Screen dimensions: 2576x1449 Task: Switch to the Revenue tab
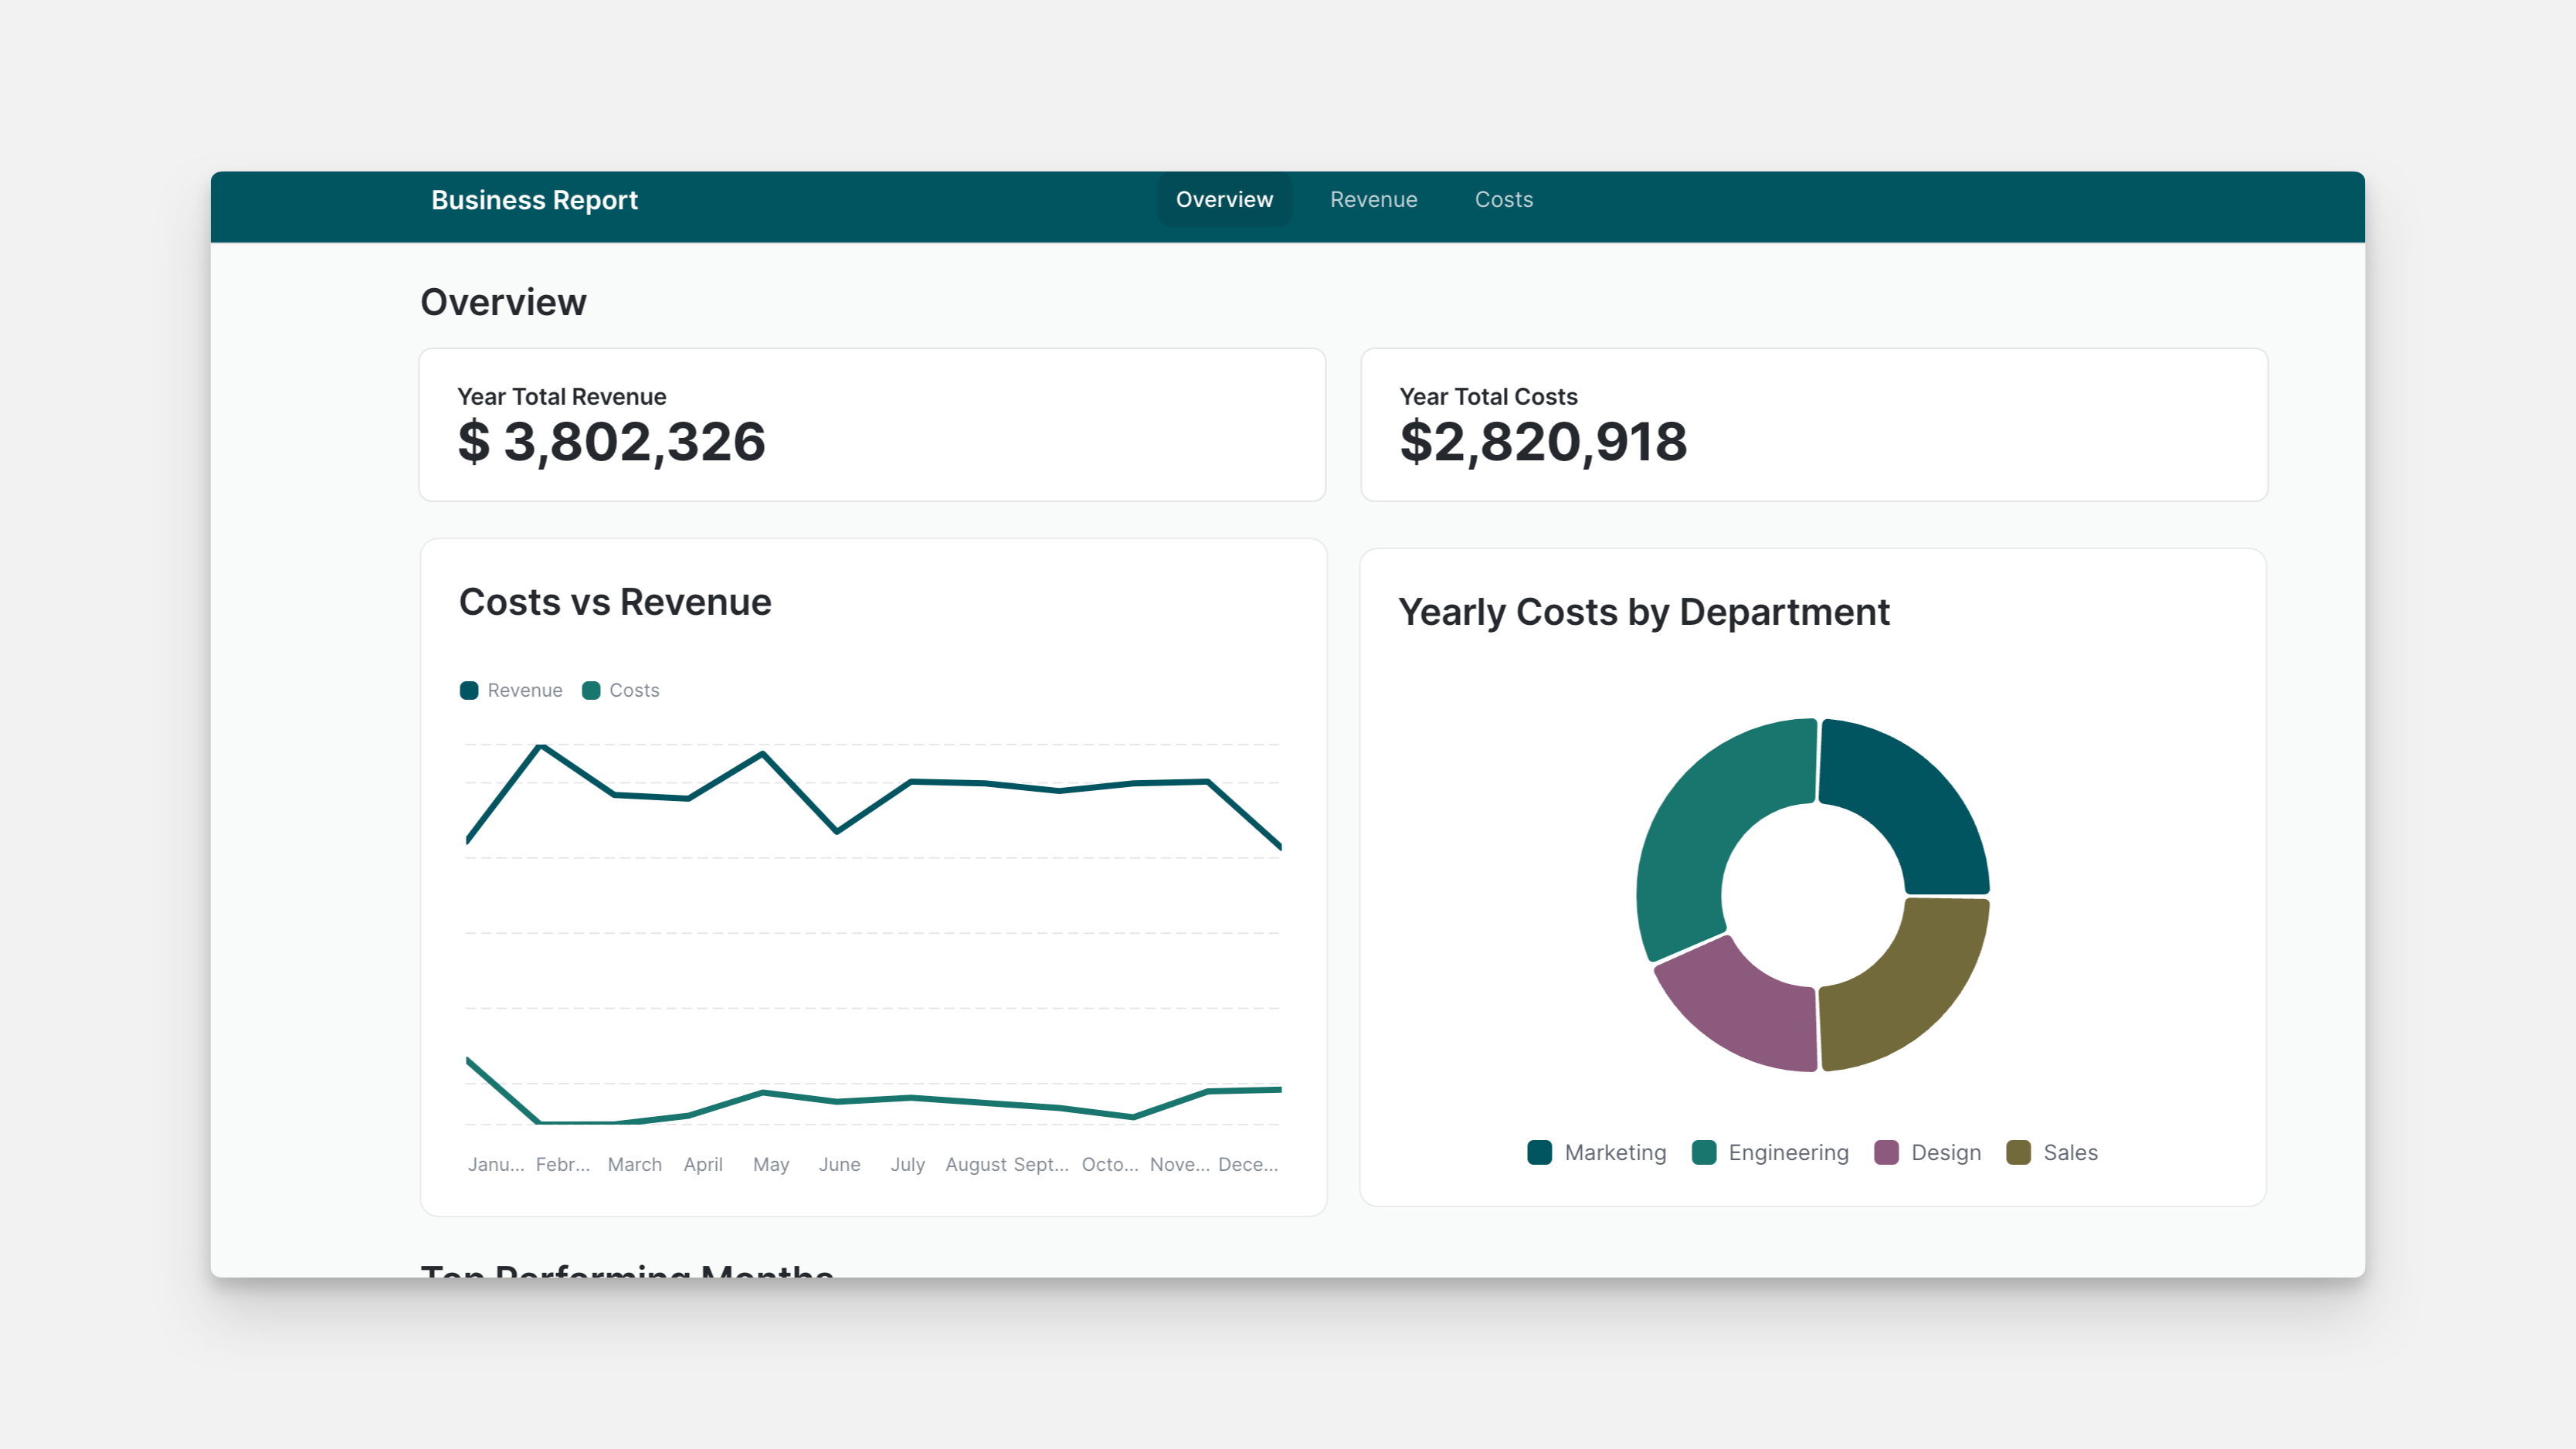pos(1373,199)
